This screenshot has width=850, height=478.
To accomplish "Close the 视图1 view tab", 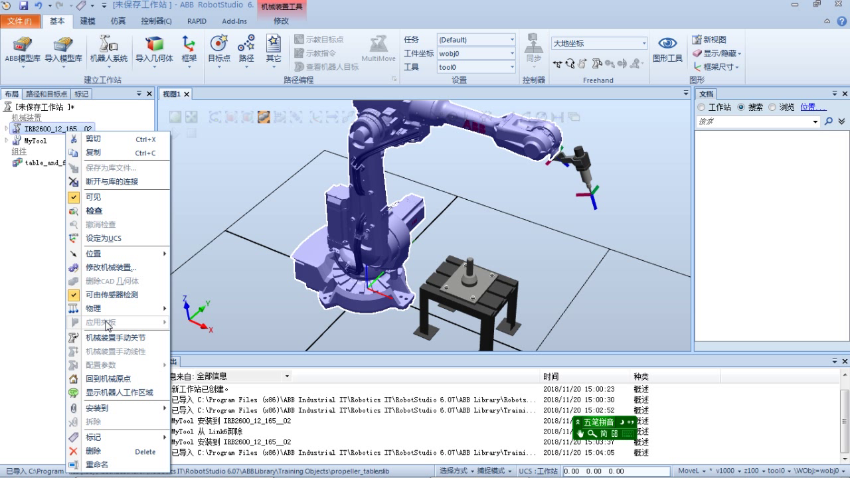I will click(x=186, y=94).
